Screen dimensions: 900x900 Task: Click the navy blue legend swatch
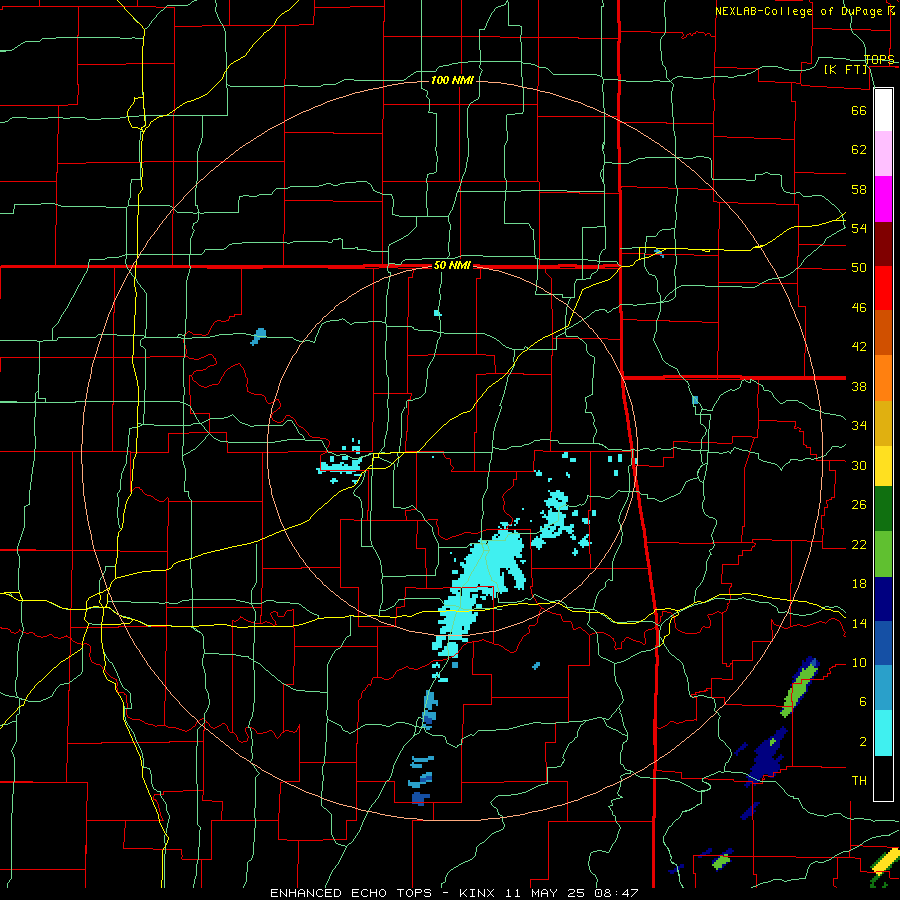coord(883,599)
